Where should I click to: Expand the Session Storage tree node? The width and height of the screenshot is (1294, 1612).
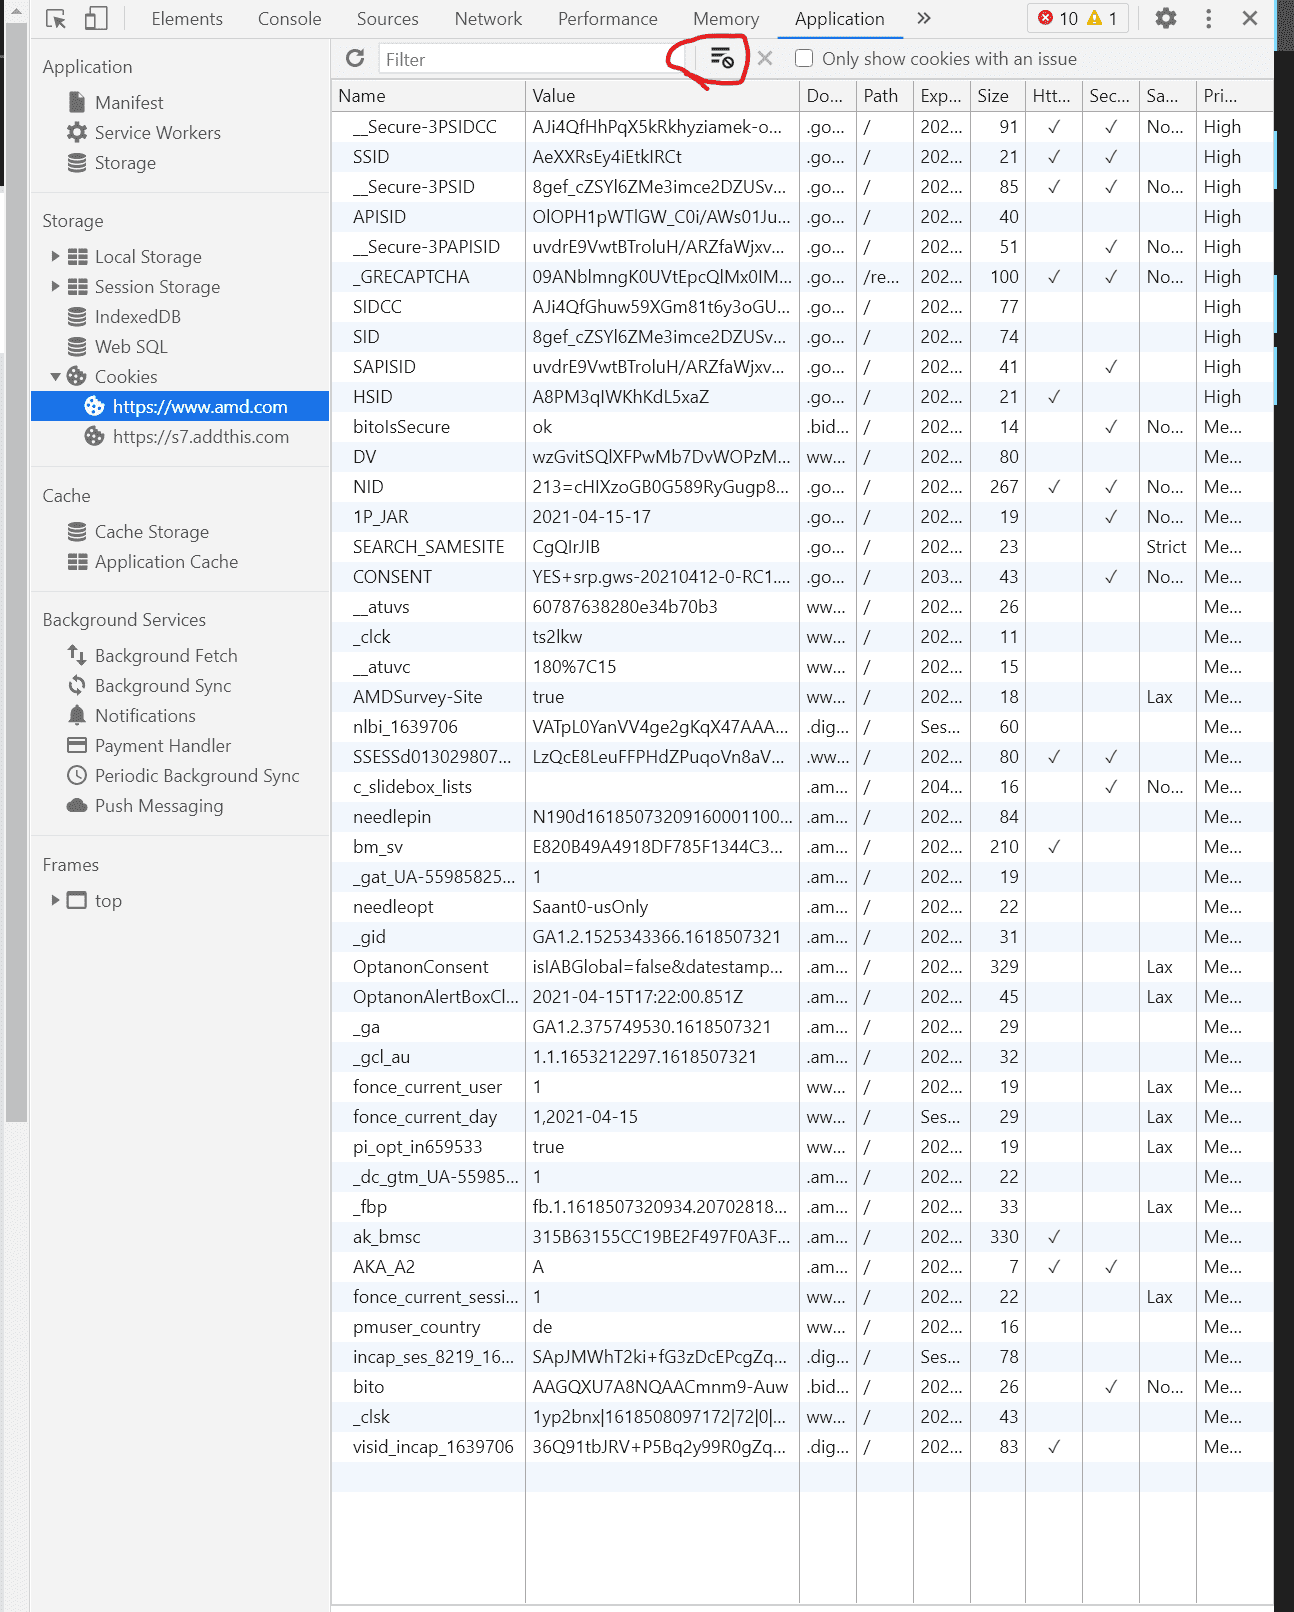coord(55,287)
